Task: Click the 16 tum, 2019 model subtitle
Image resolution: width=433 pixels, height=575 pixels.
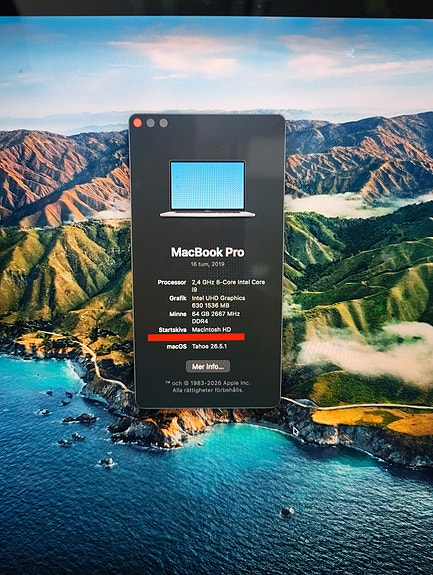Action: (208, 264)
